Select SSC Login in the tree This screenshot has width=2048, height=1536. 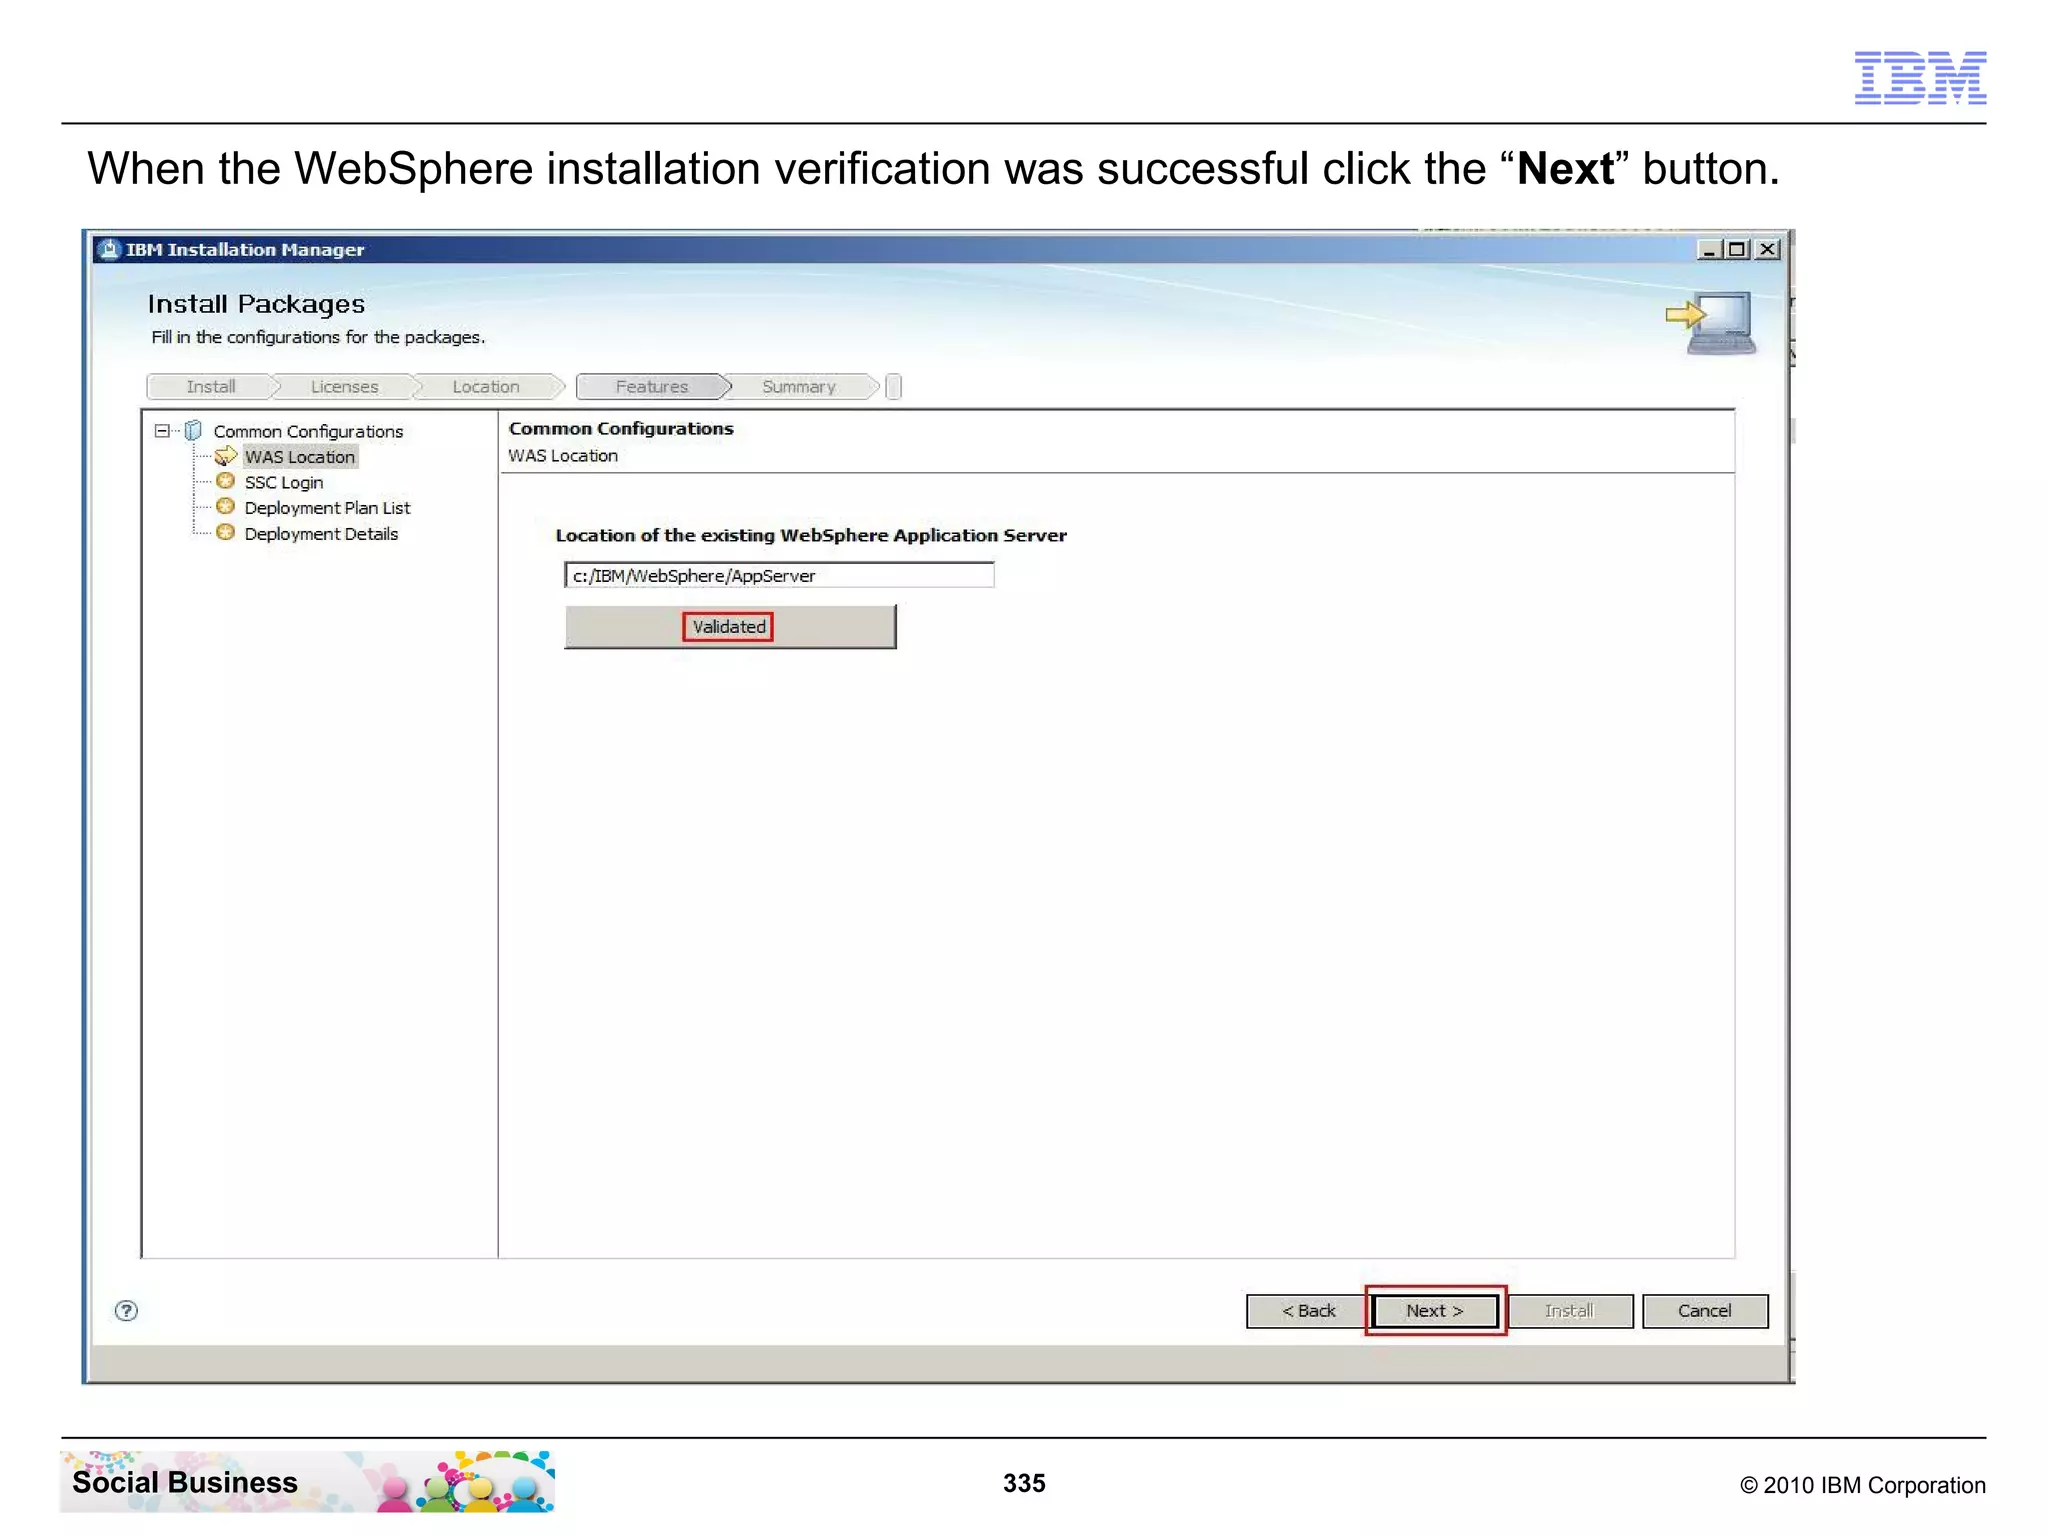pos(284,482)
